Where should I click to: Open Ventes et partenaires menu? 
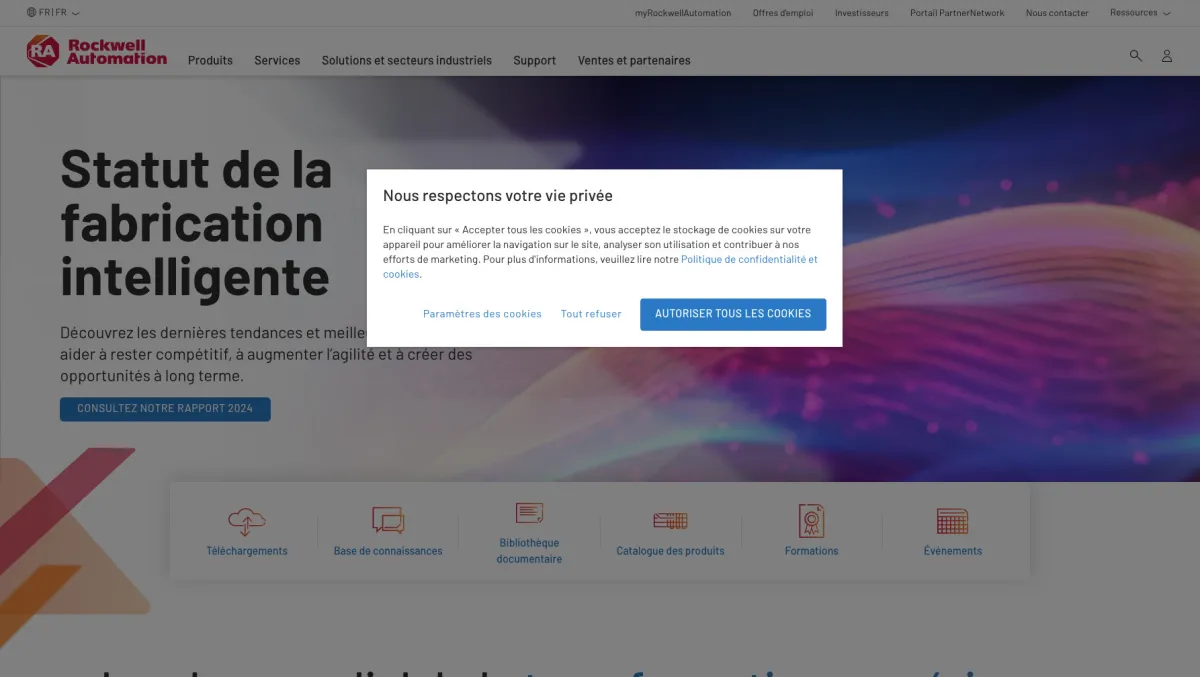tap(634, 60)
